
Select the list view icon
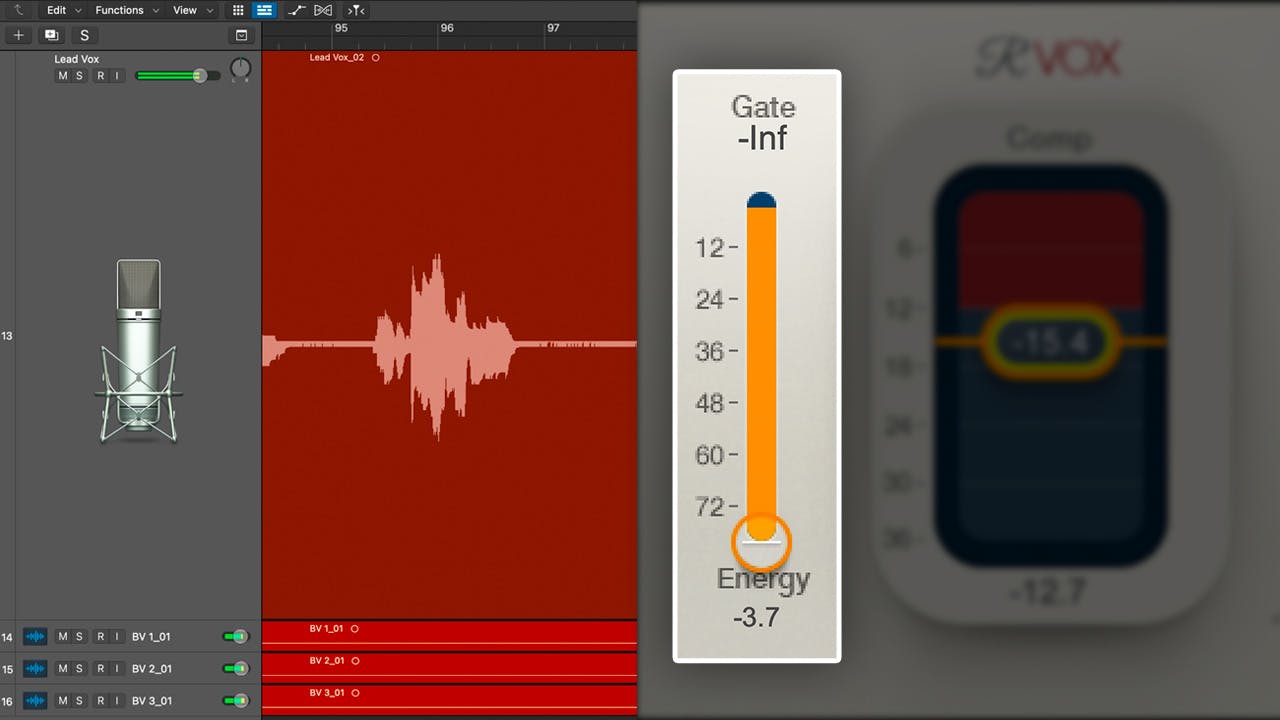coord(264,10)
